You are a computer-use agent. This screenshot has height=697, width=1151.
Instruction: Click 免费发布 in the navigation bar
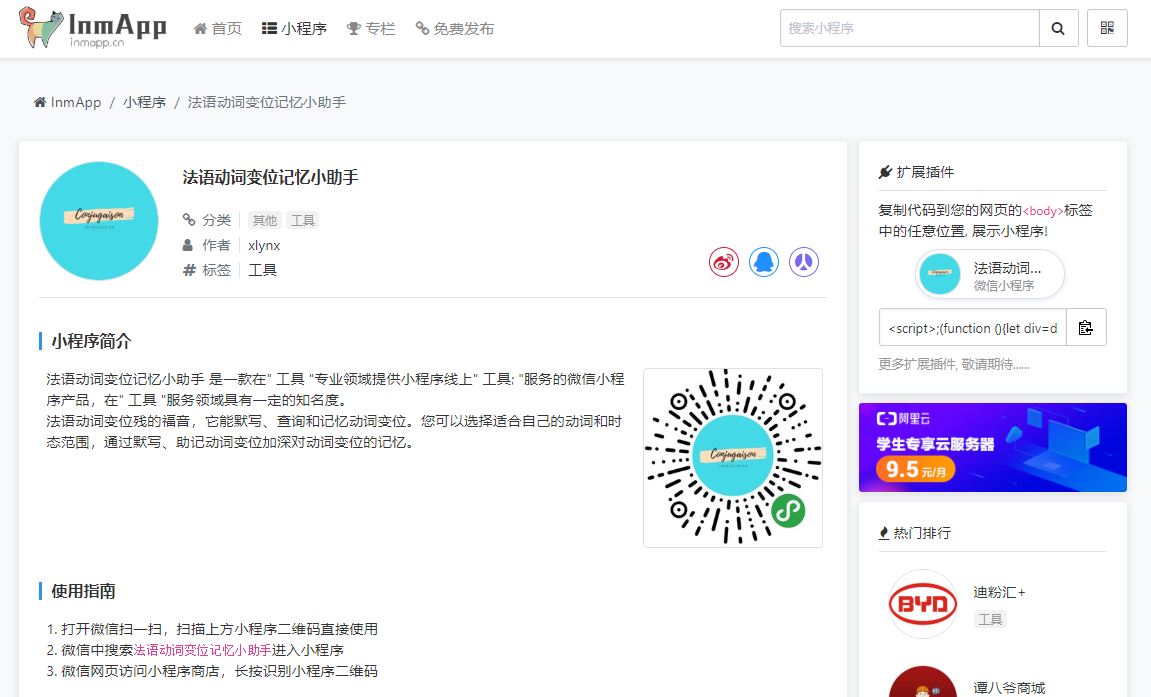[455, 29]
